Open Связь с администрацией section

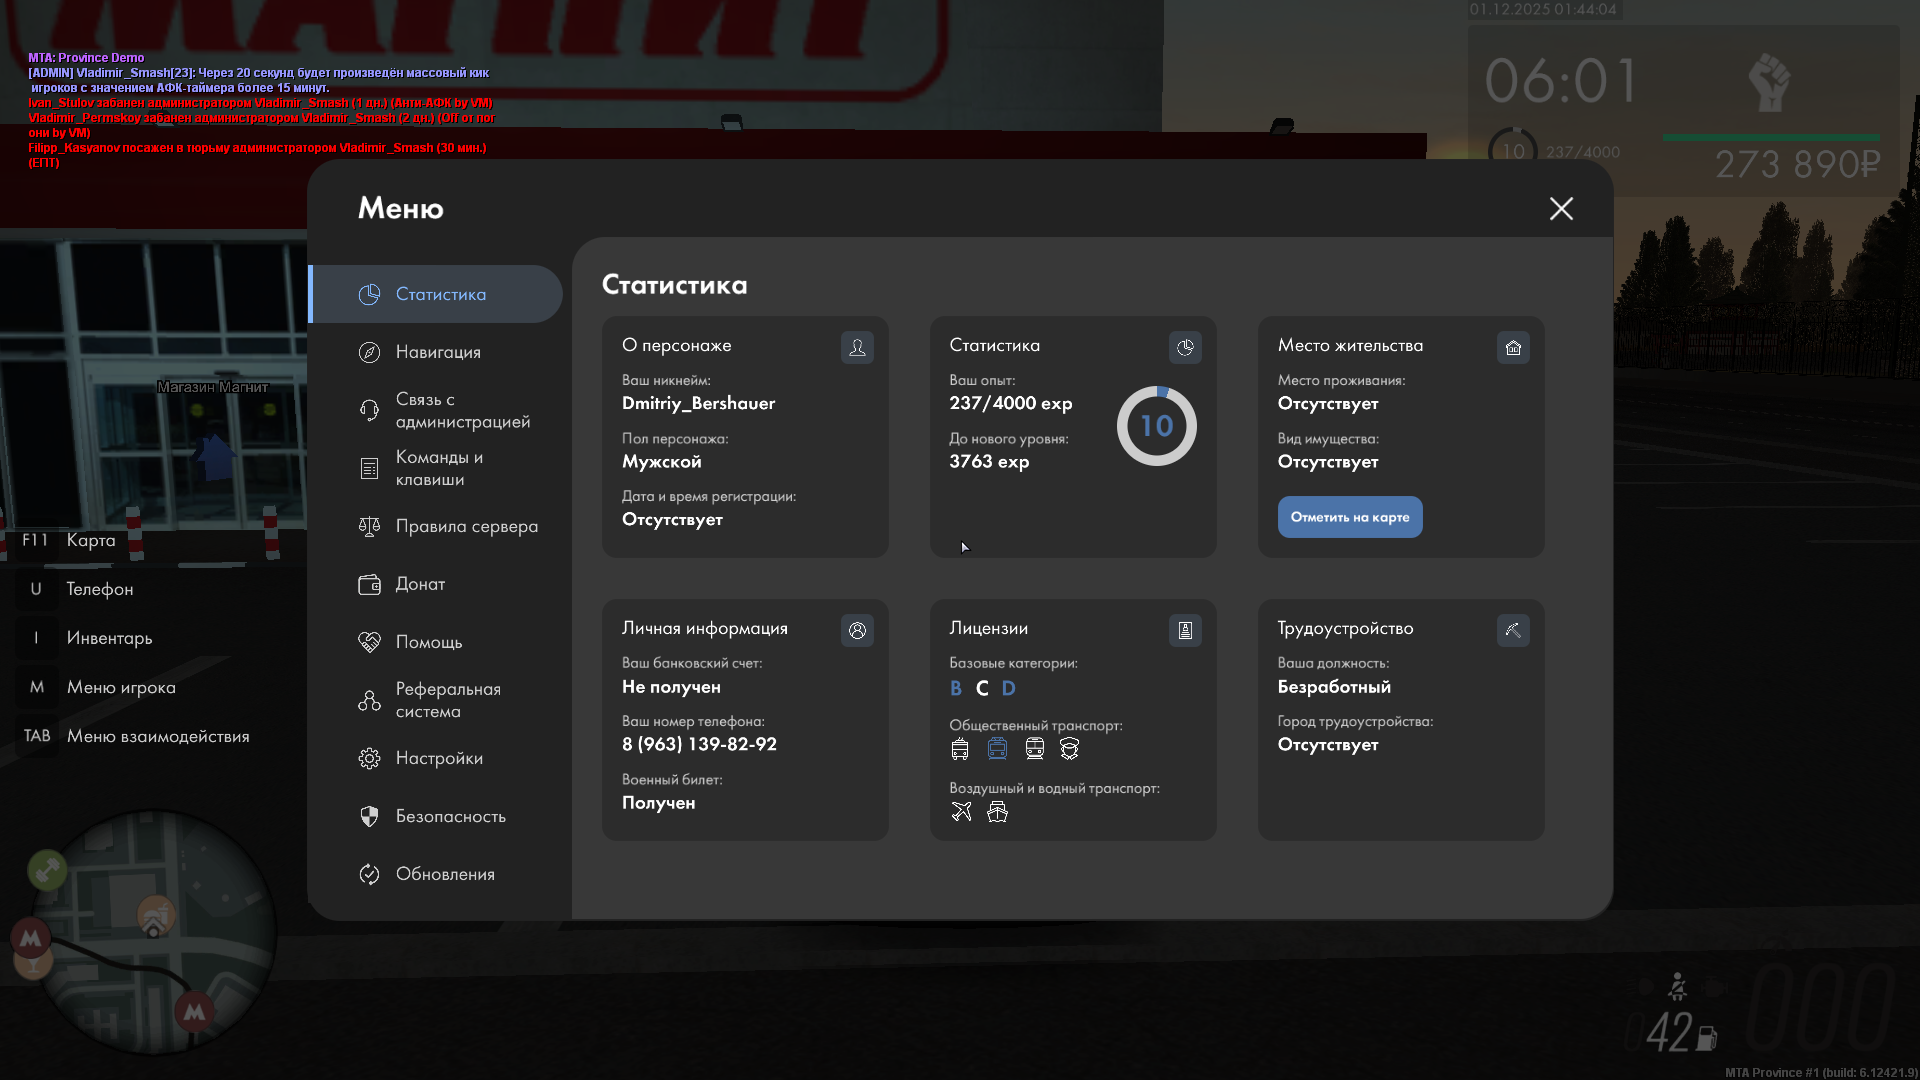[x=462, y=410]
